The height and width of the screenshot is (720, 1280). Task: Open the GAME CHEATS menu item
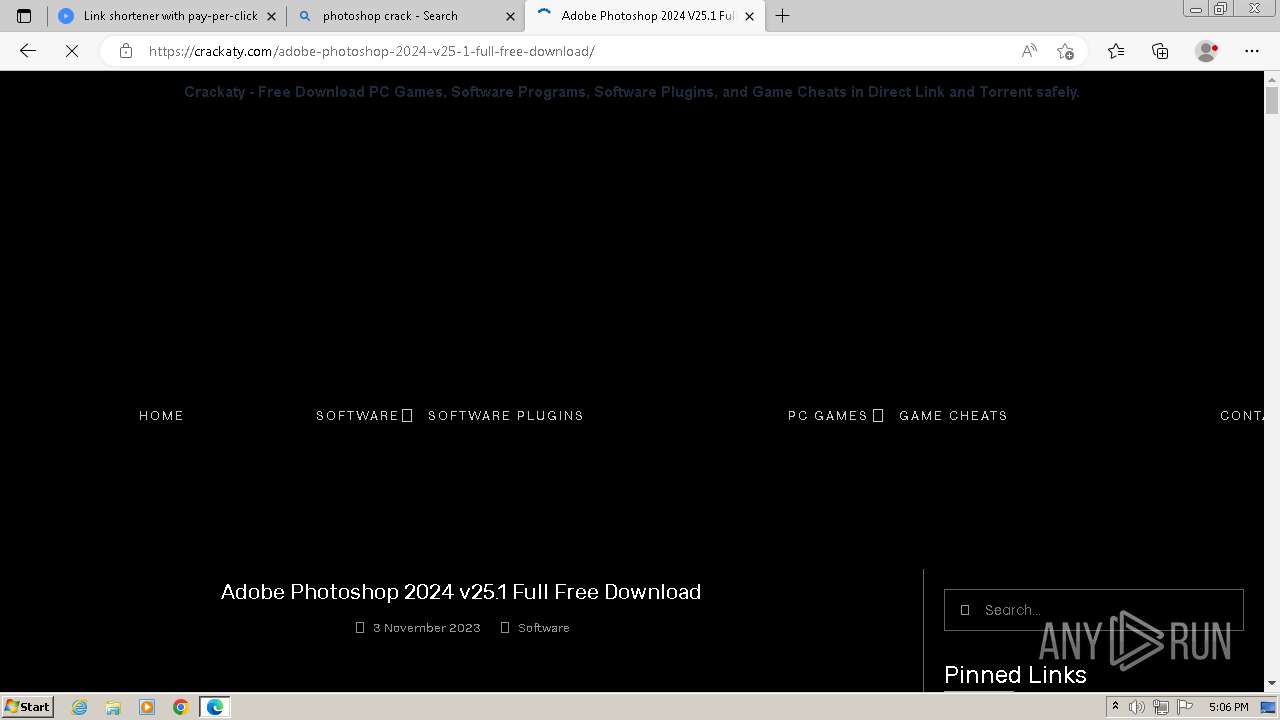(x=953, y=415)
